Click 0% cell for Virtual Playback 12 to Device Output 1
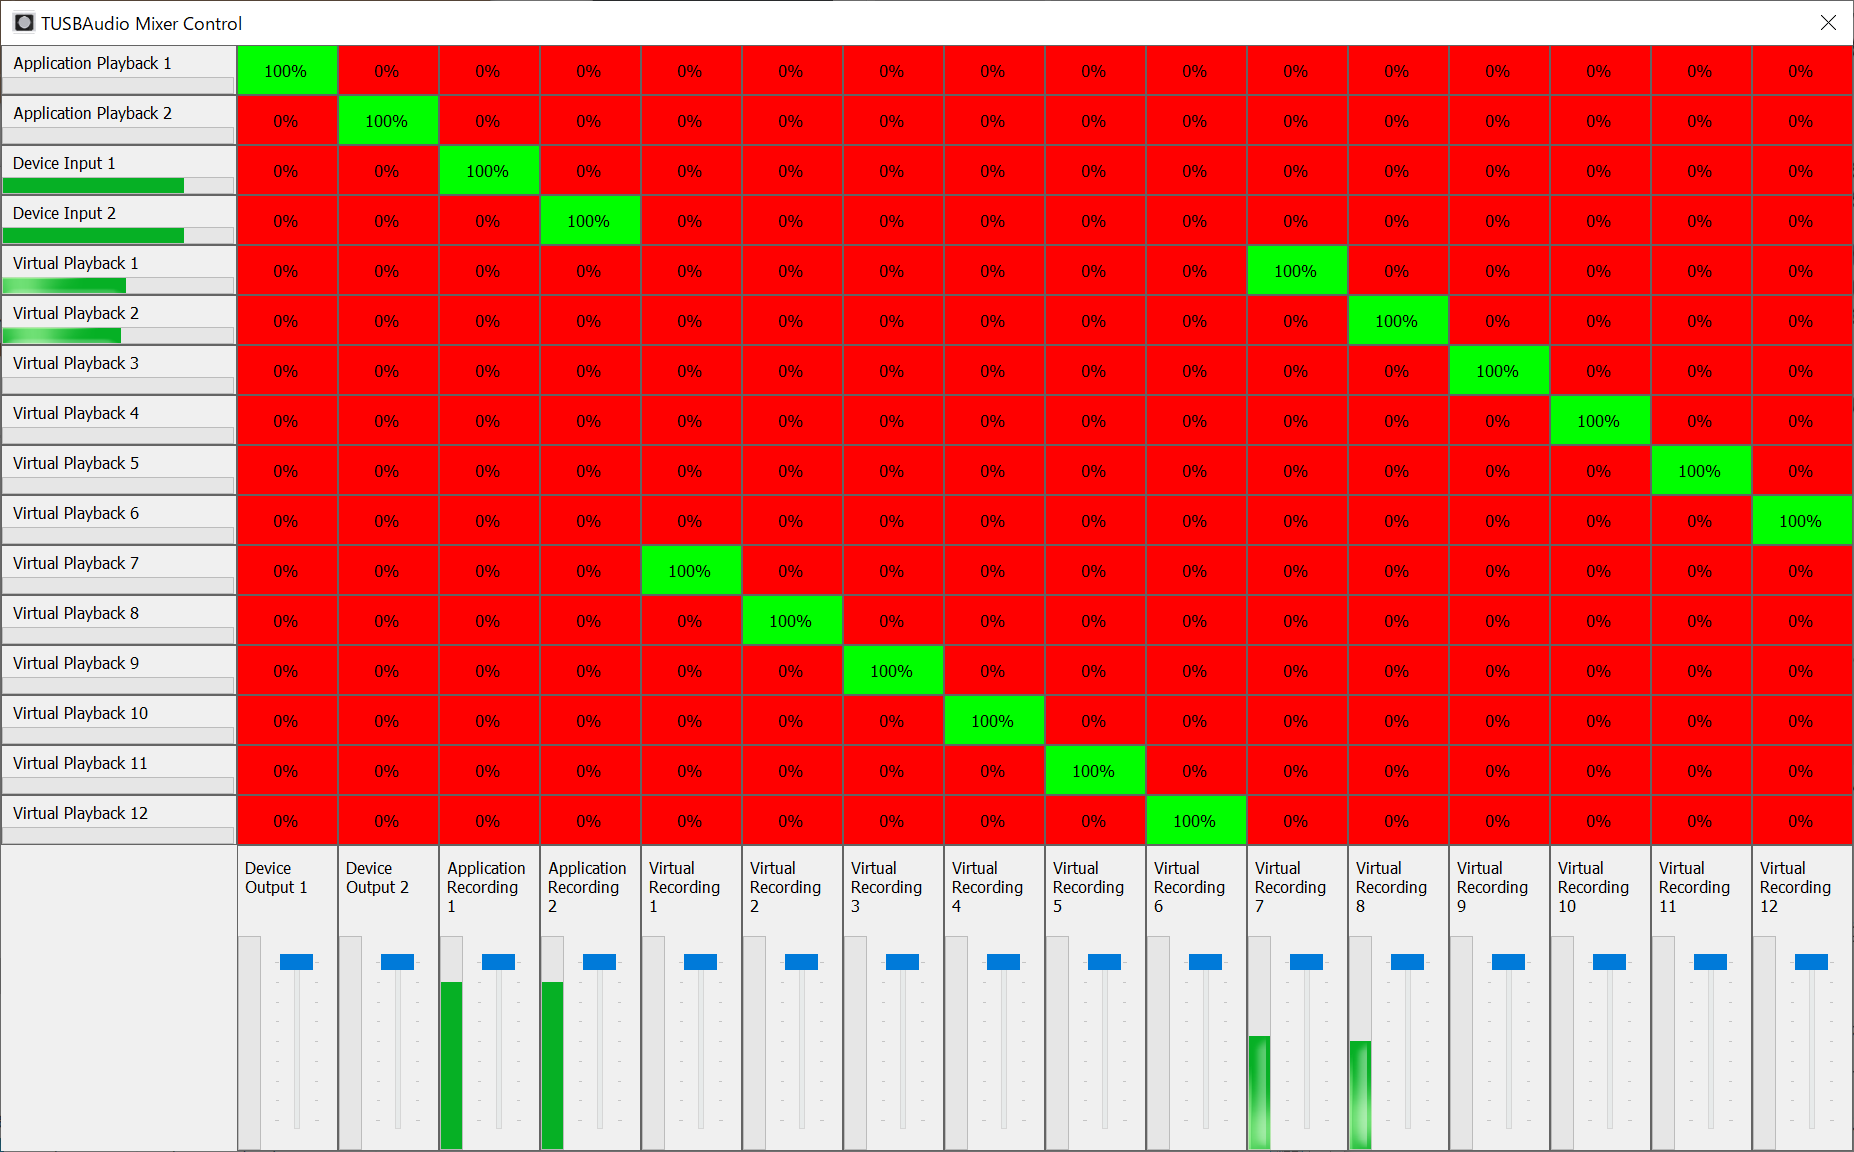 tap(287, 820)
